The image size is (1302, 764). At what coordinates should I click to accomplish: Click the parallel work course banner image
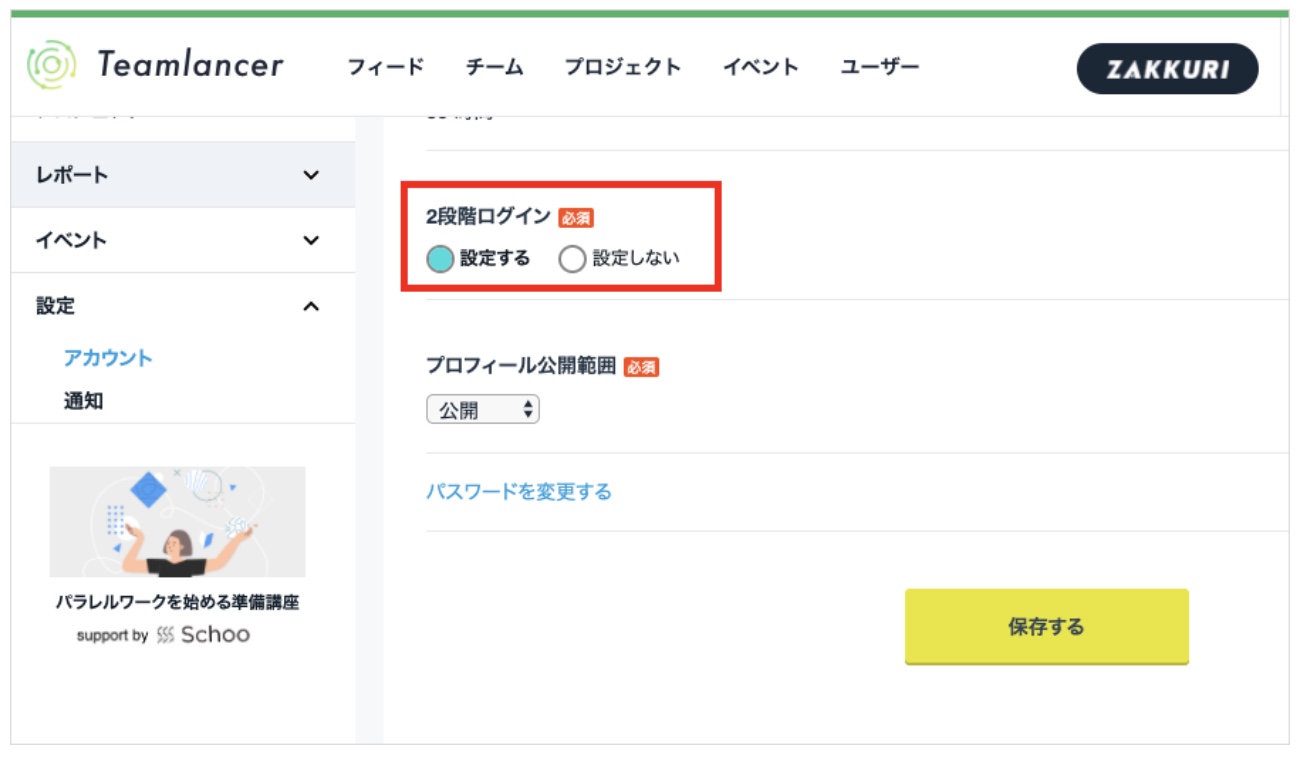tap(177, 522)
